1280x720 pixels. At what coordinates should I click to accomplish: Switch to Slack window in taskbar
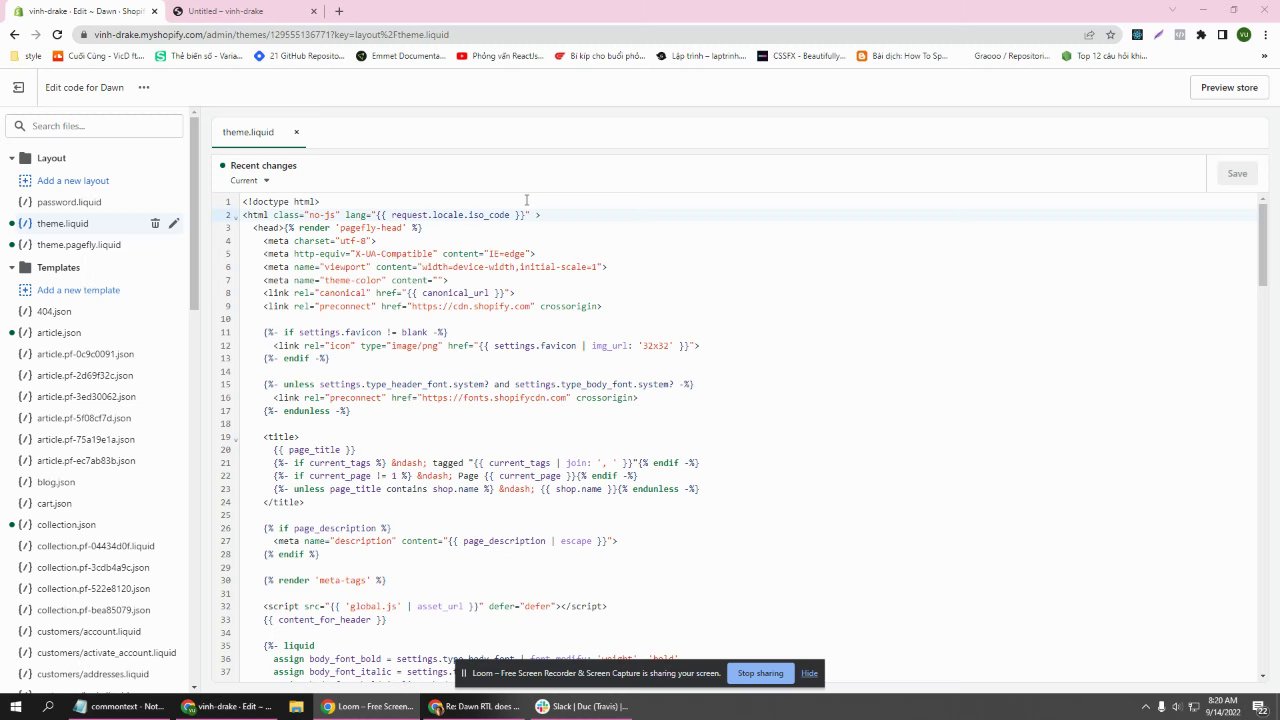coord(583,706)
